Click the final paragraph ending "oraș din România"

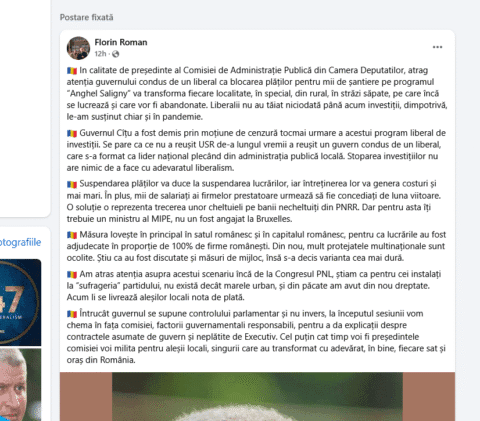[256, 337]
